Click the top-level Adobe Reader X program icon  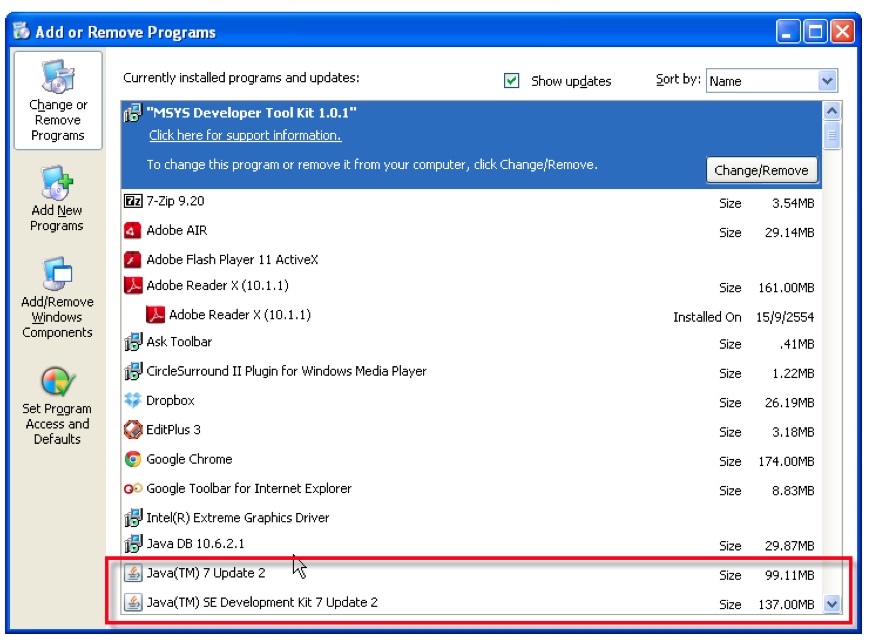click(x=133, y=285)
